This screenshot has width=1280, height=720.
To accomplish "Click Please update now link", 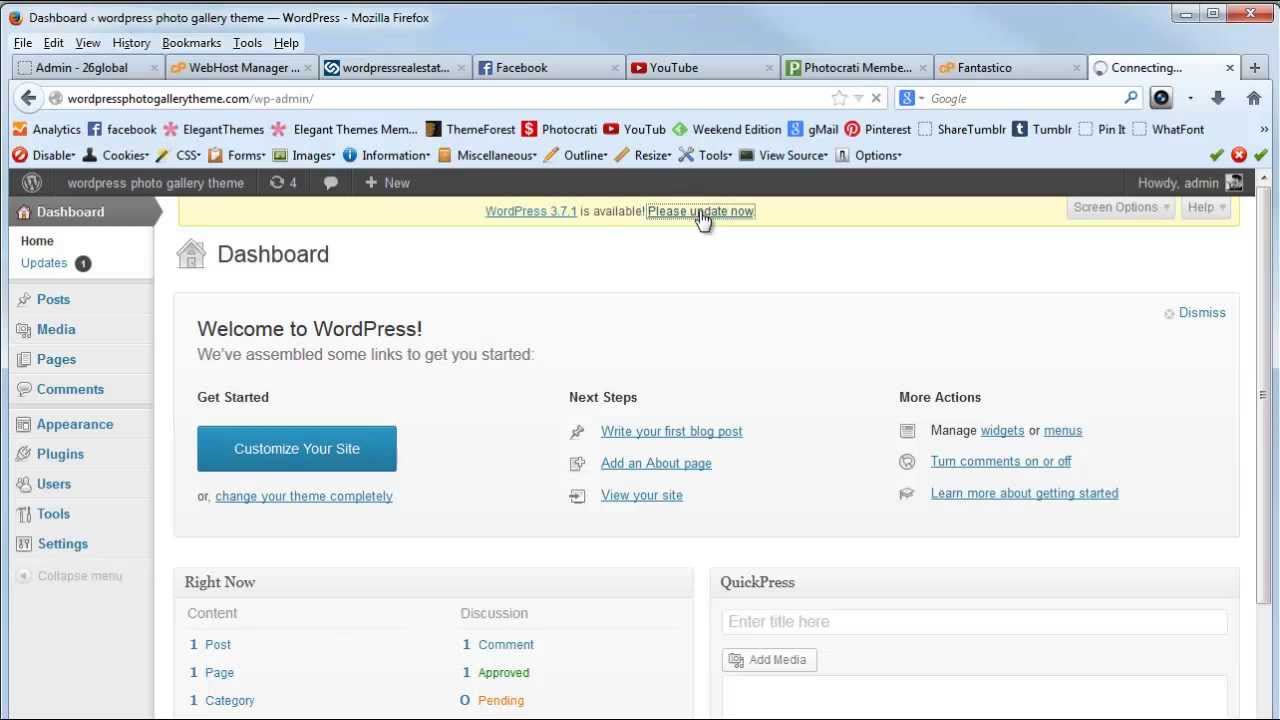I will (x=701, y=211).
